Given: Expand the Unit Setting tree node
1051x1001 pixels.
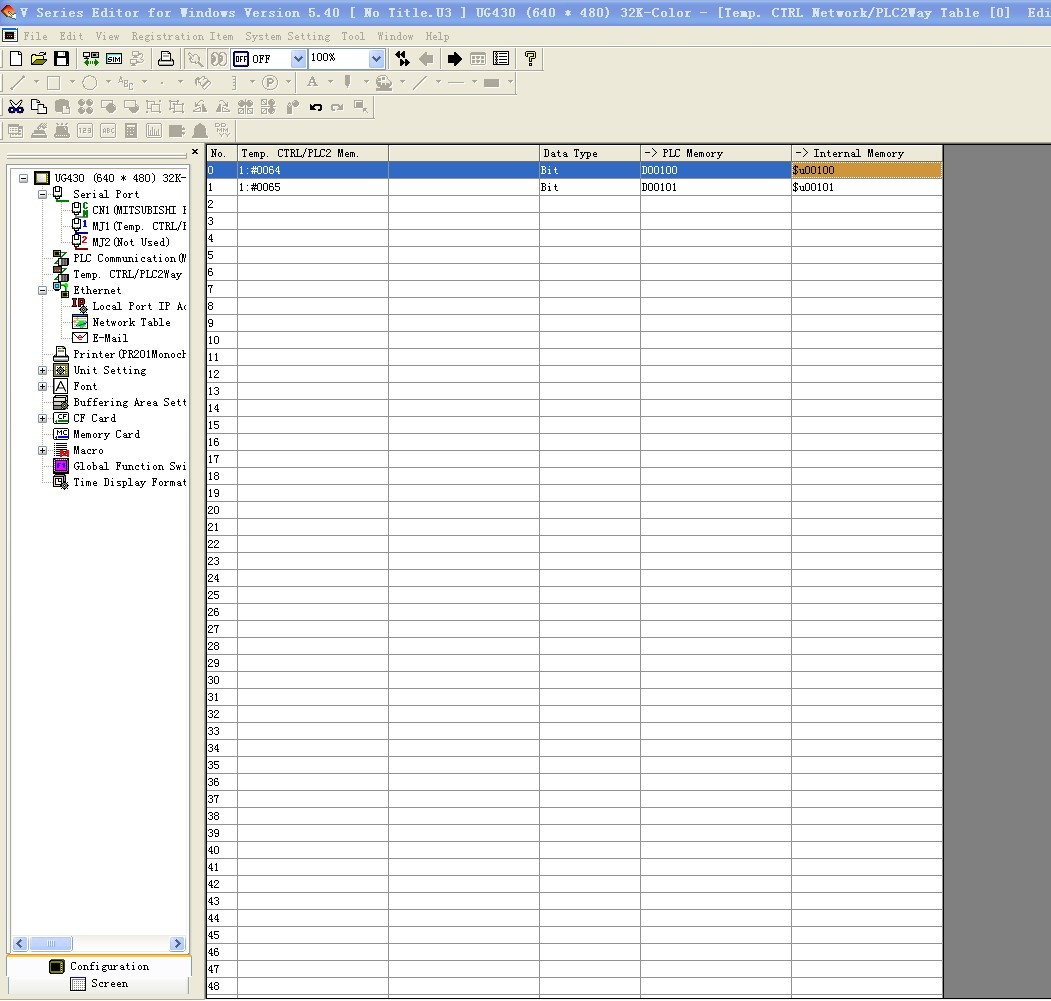Looking at the screenshot, I should point(42,370).
